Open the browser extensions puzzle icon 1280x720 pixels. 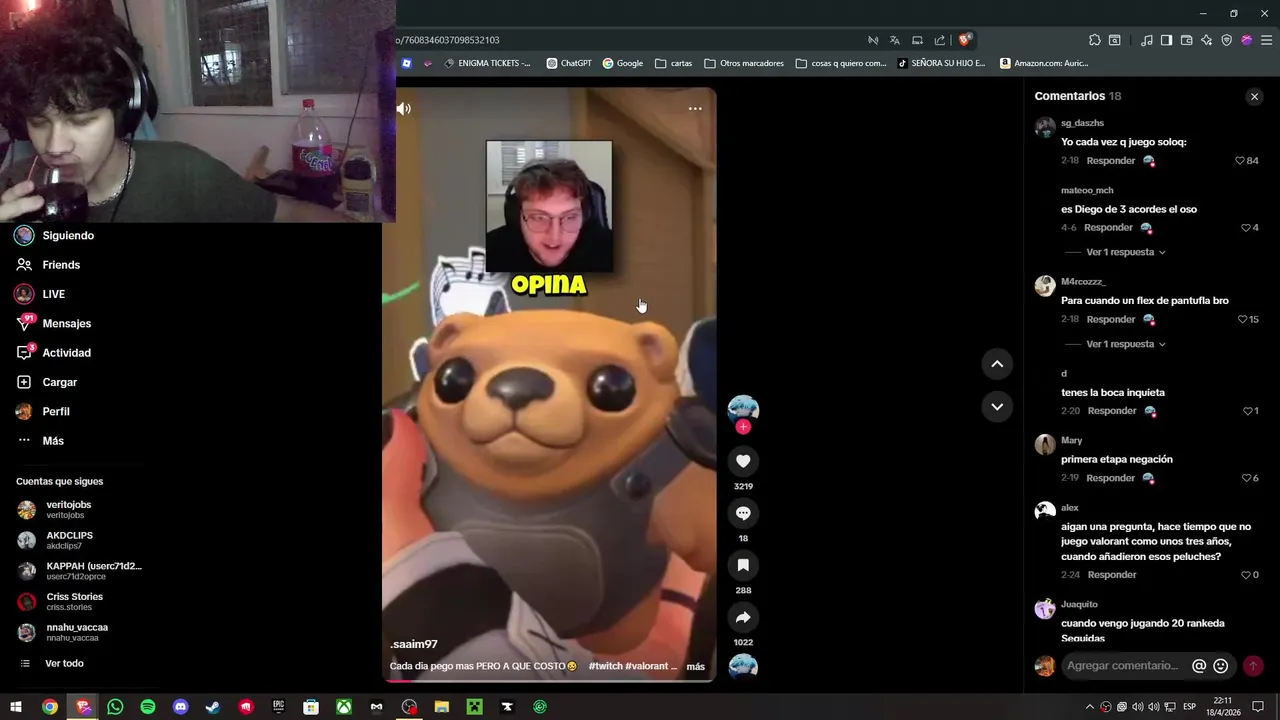click(x=1094, y=40)
